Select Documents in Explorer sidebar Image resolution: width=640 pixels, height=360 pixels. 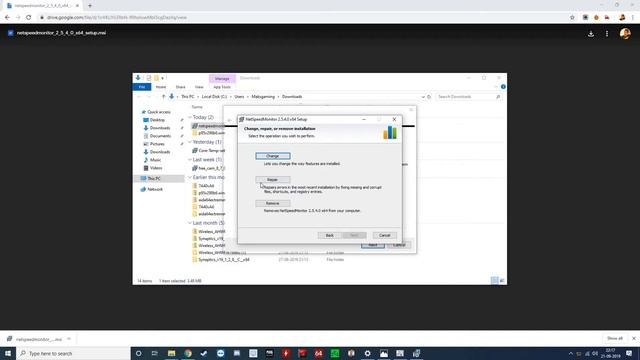click(160, 136)
